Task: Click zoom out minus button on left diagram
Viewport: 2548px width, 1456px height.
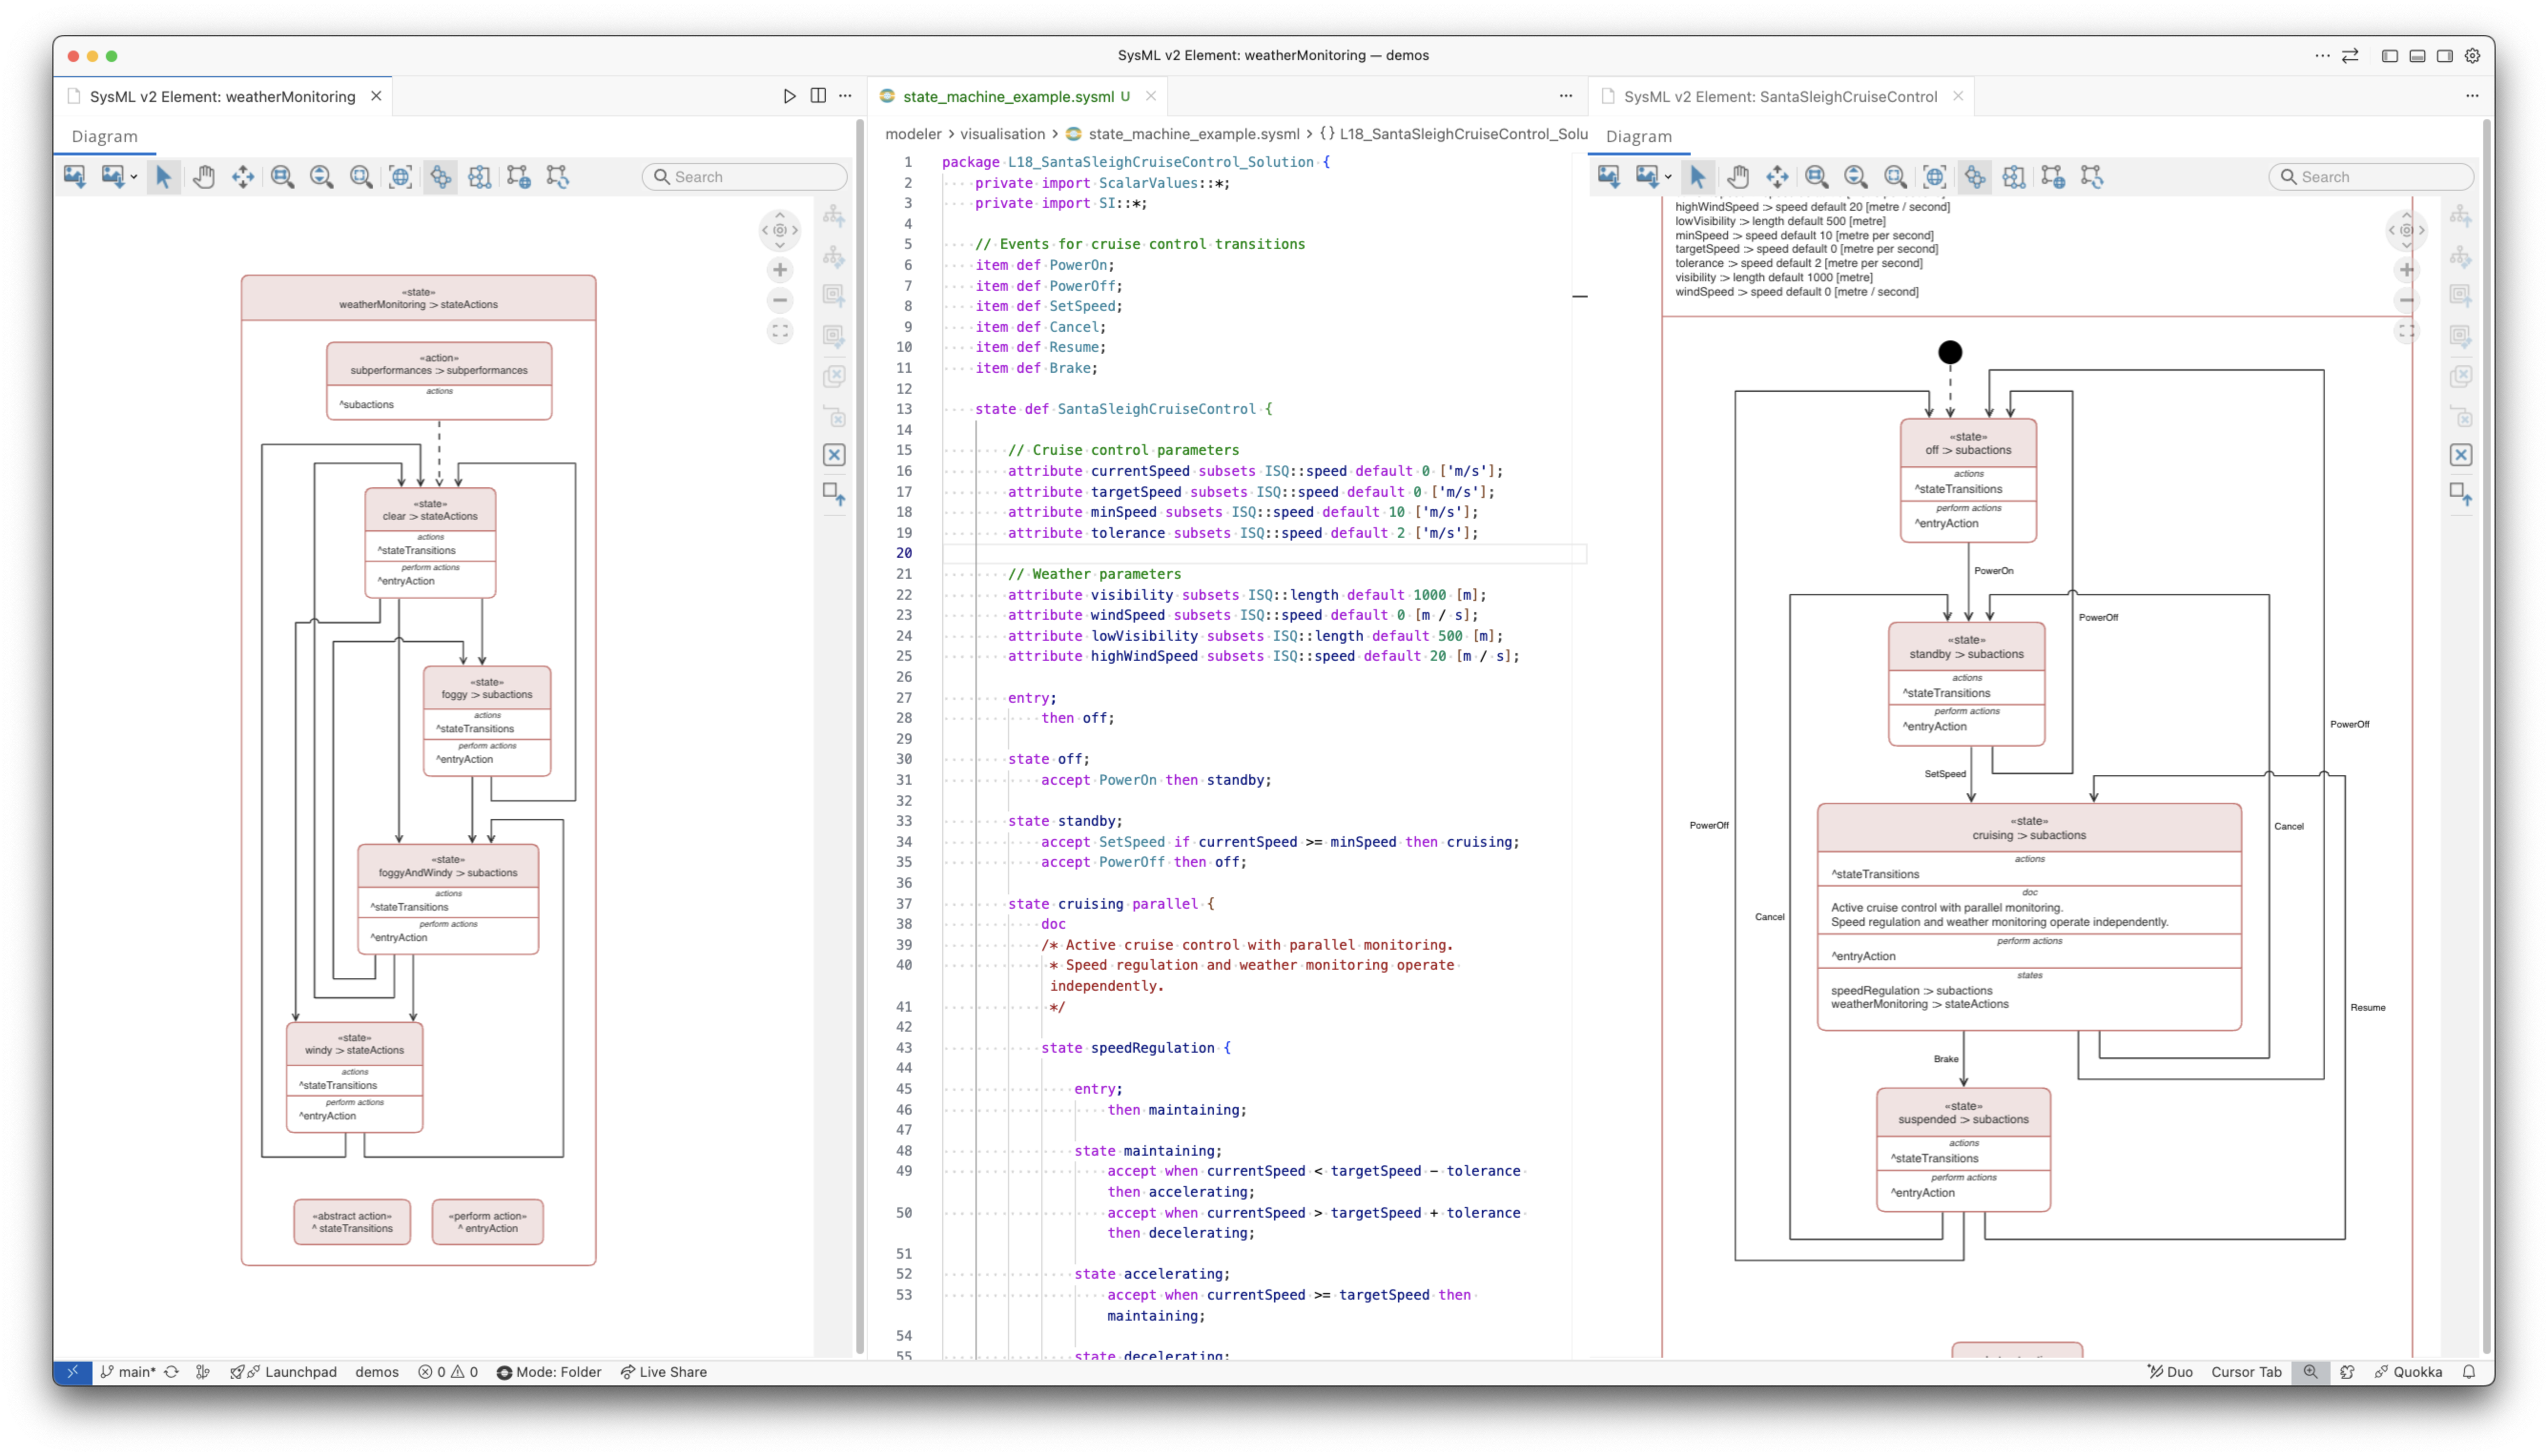Action: point(779,300)
